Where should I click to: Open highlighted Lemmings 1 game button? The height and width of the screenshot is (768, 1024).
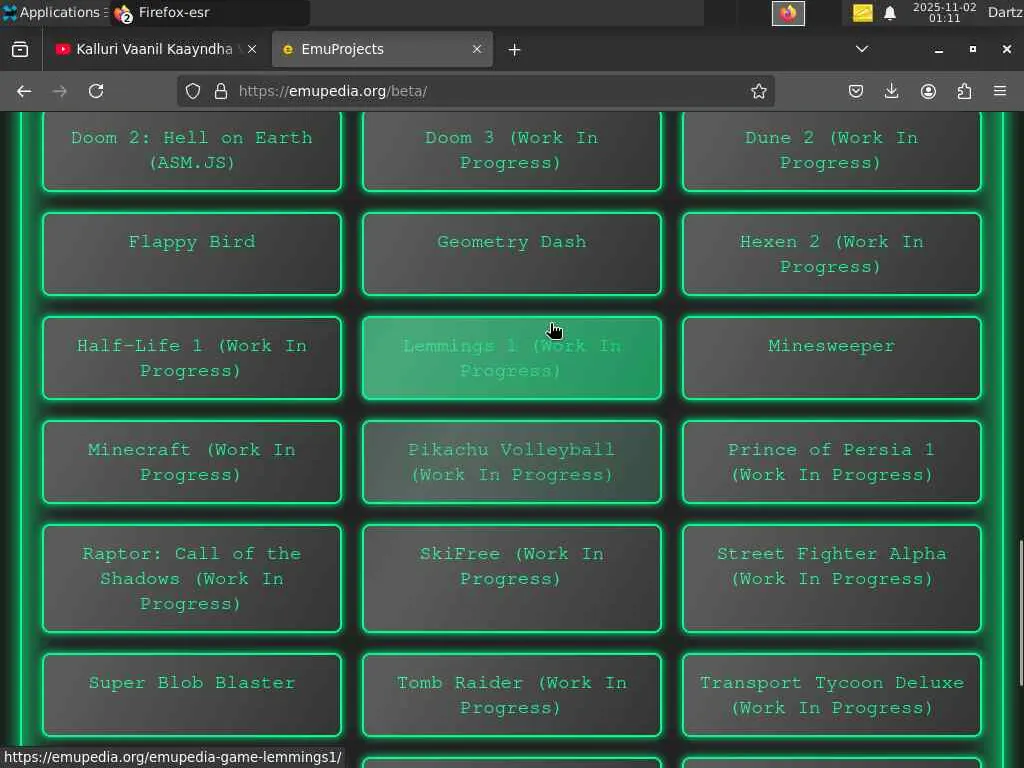511,358
